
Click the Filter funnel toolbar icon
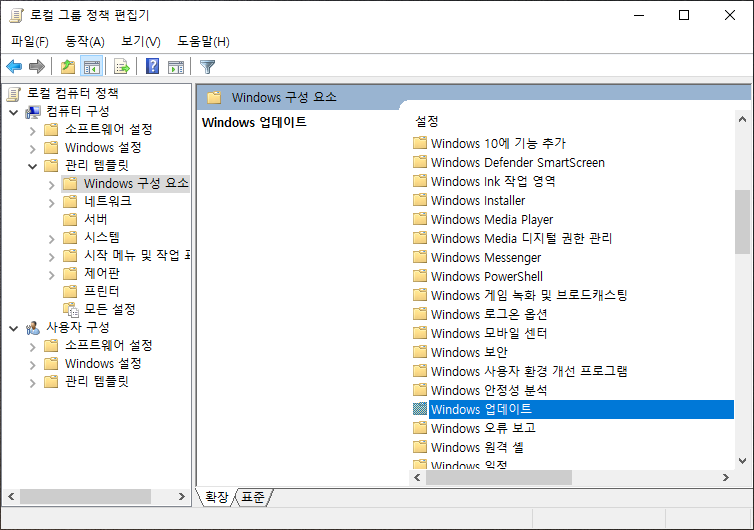tap(207, 66)
